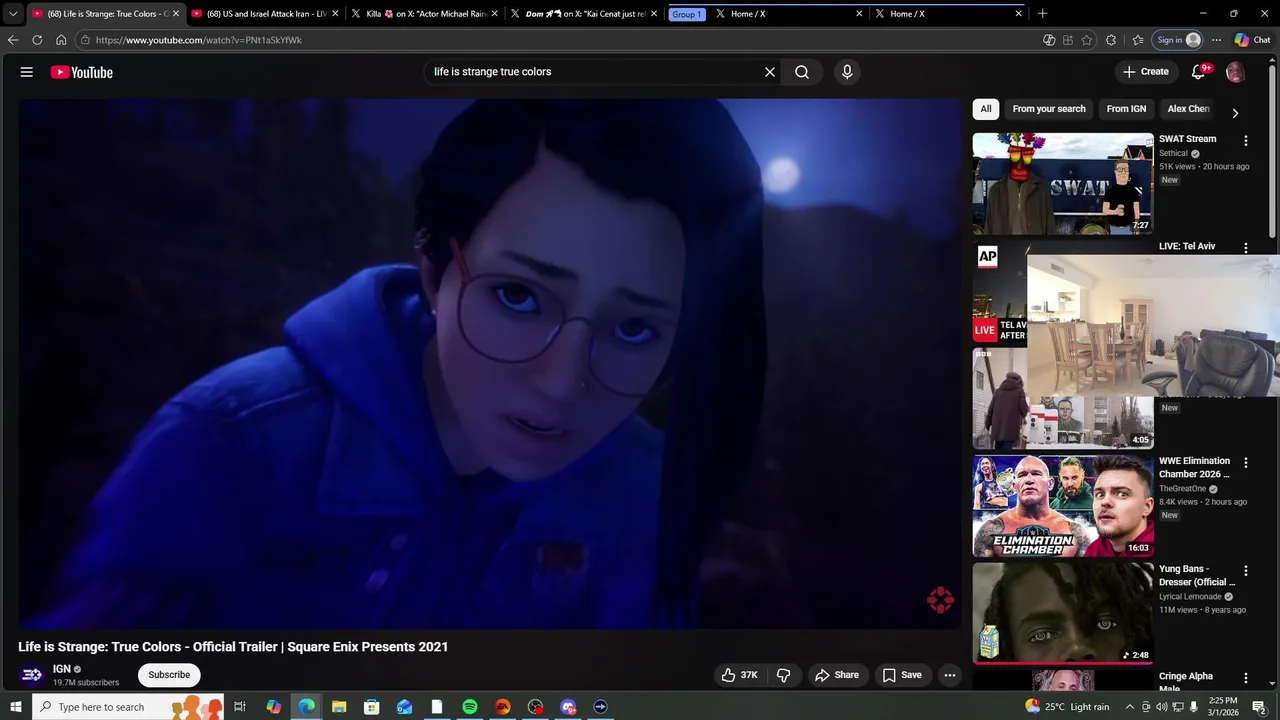This screenshot has height=720, width=1280.
Task: Add this page to favorites star
Action: tap(1087, 40)
